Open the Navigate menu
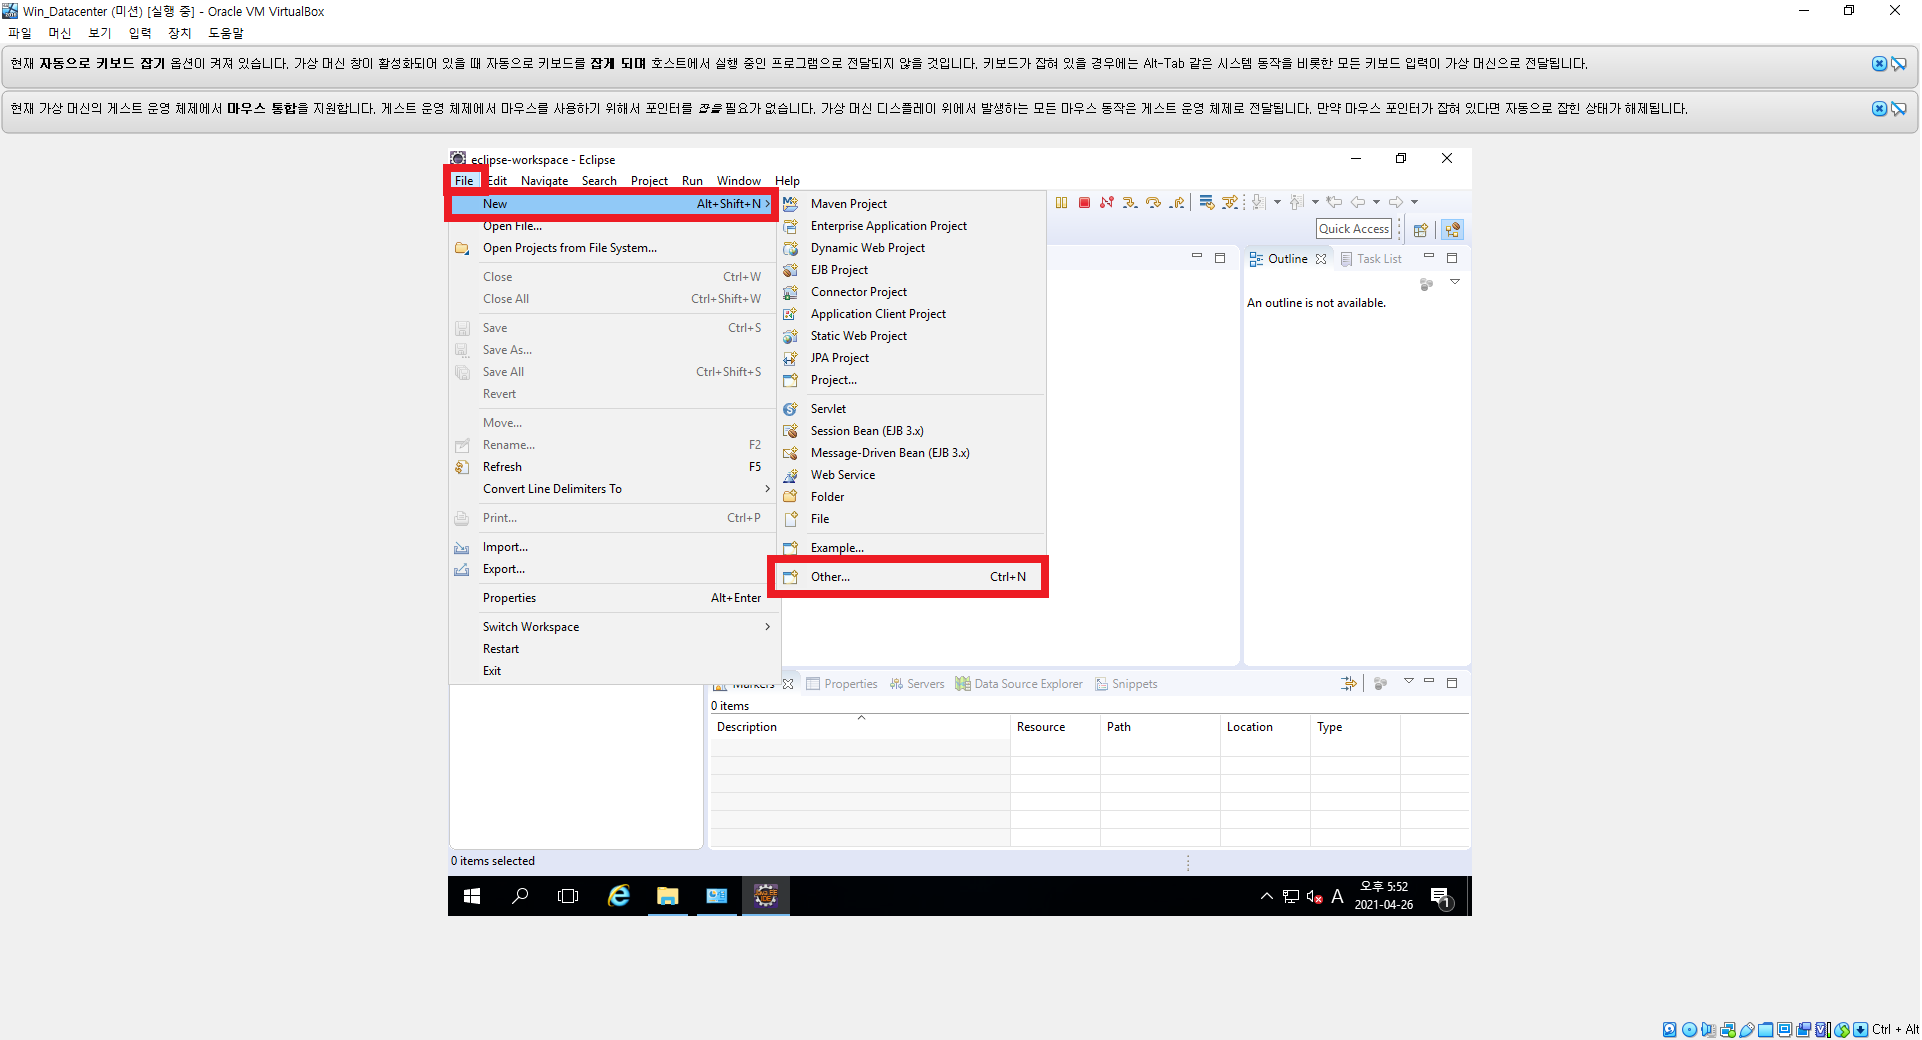Viewport: 1922px width, 1040px height. pyautogui.click(x=544, y=181)
